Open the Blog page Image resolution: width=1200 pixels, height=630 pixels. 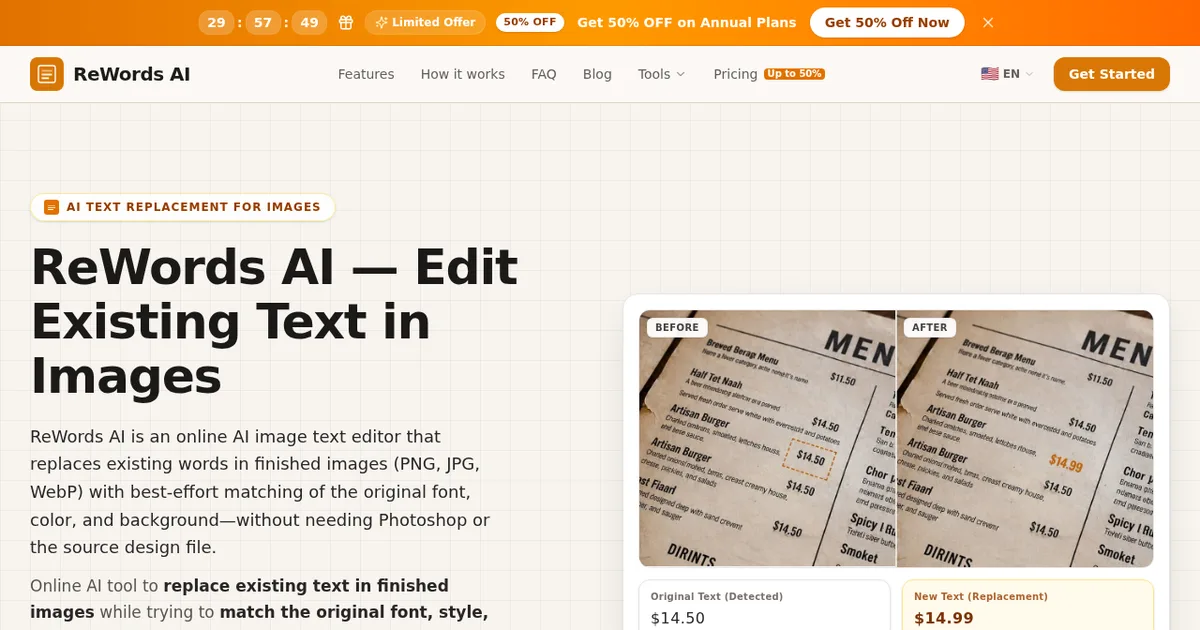[x=597, y=74]
